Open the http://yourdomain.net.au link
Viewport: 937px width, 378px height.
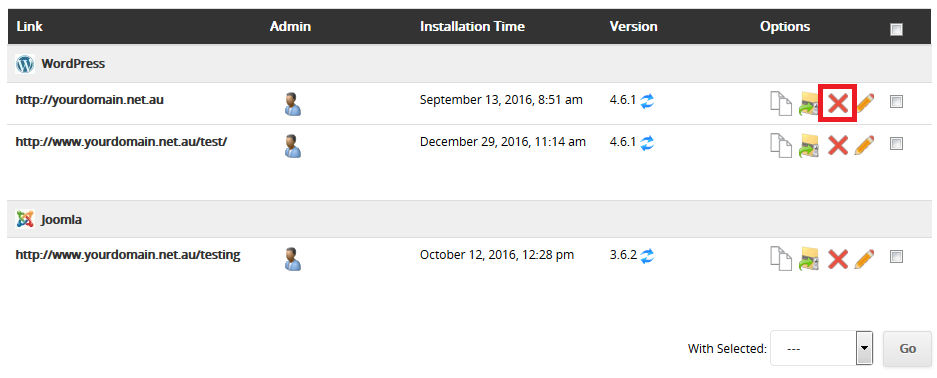[x=90, y=100]
